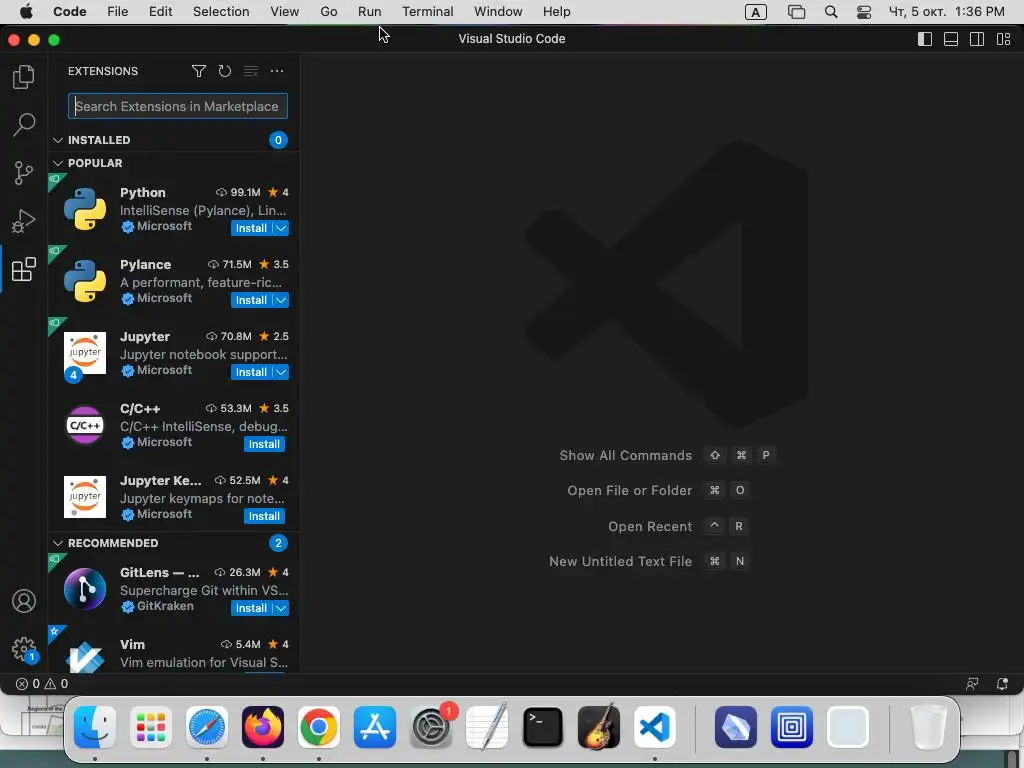This screenshot has height=768, width=1024.
Task: Open the Explorer view in activity bar
Action: click(24, 76)
